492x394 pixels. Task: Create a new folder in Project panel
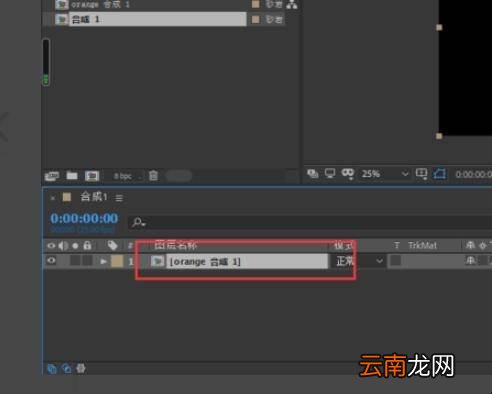72,175
